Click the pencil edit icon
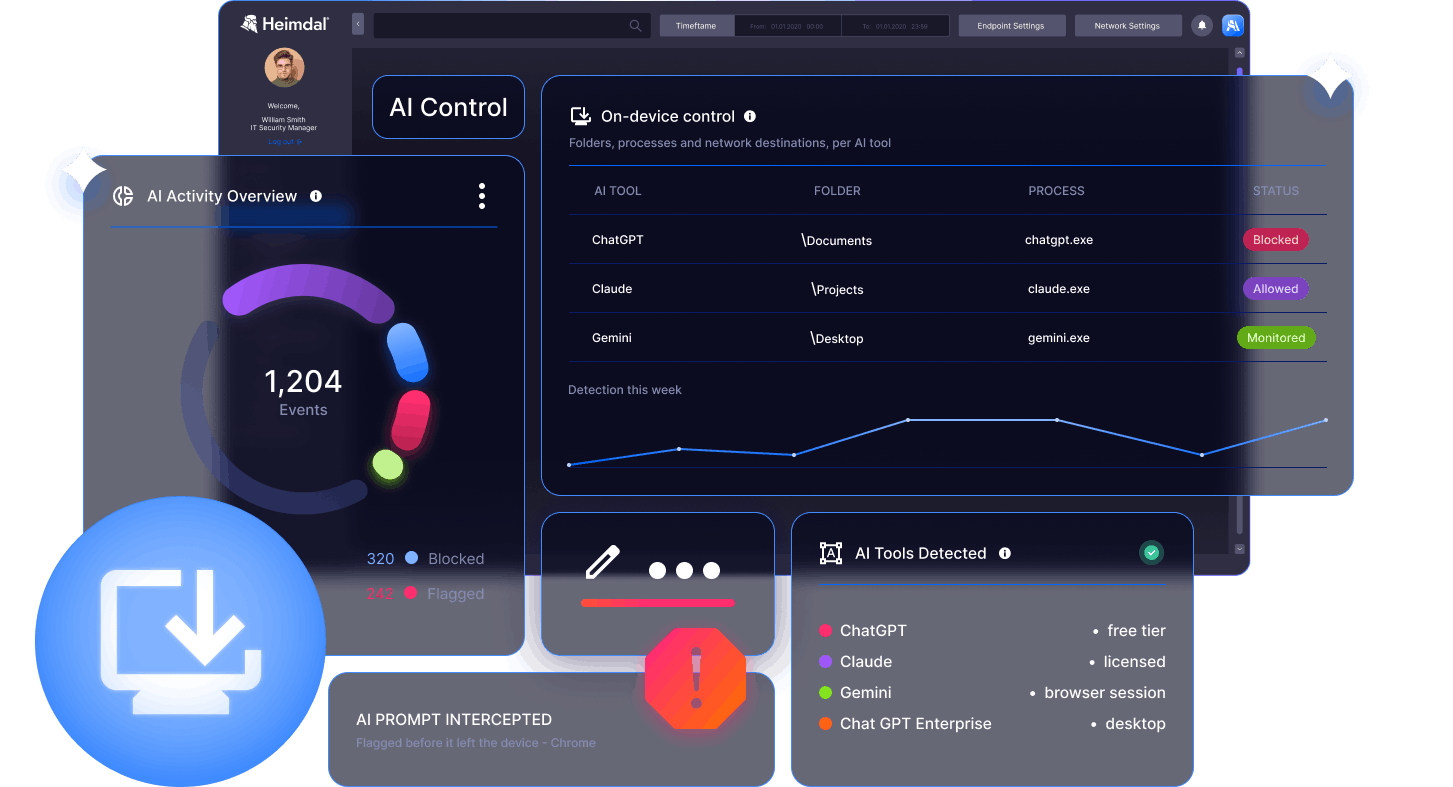This screenshot has width=1453, height=787. click(x=603, y=562)
